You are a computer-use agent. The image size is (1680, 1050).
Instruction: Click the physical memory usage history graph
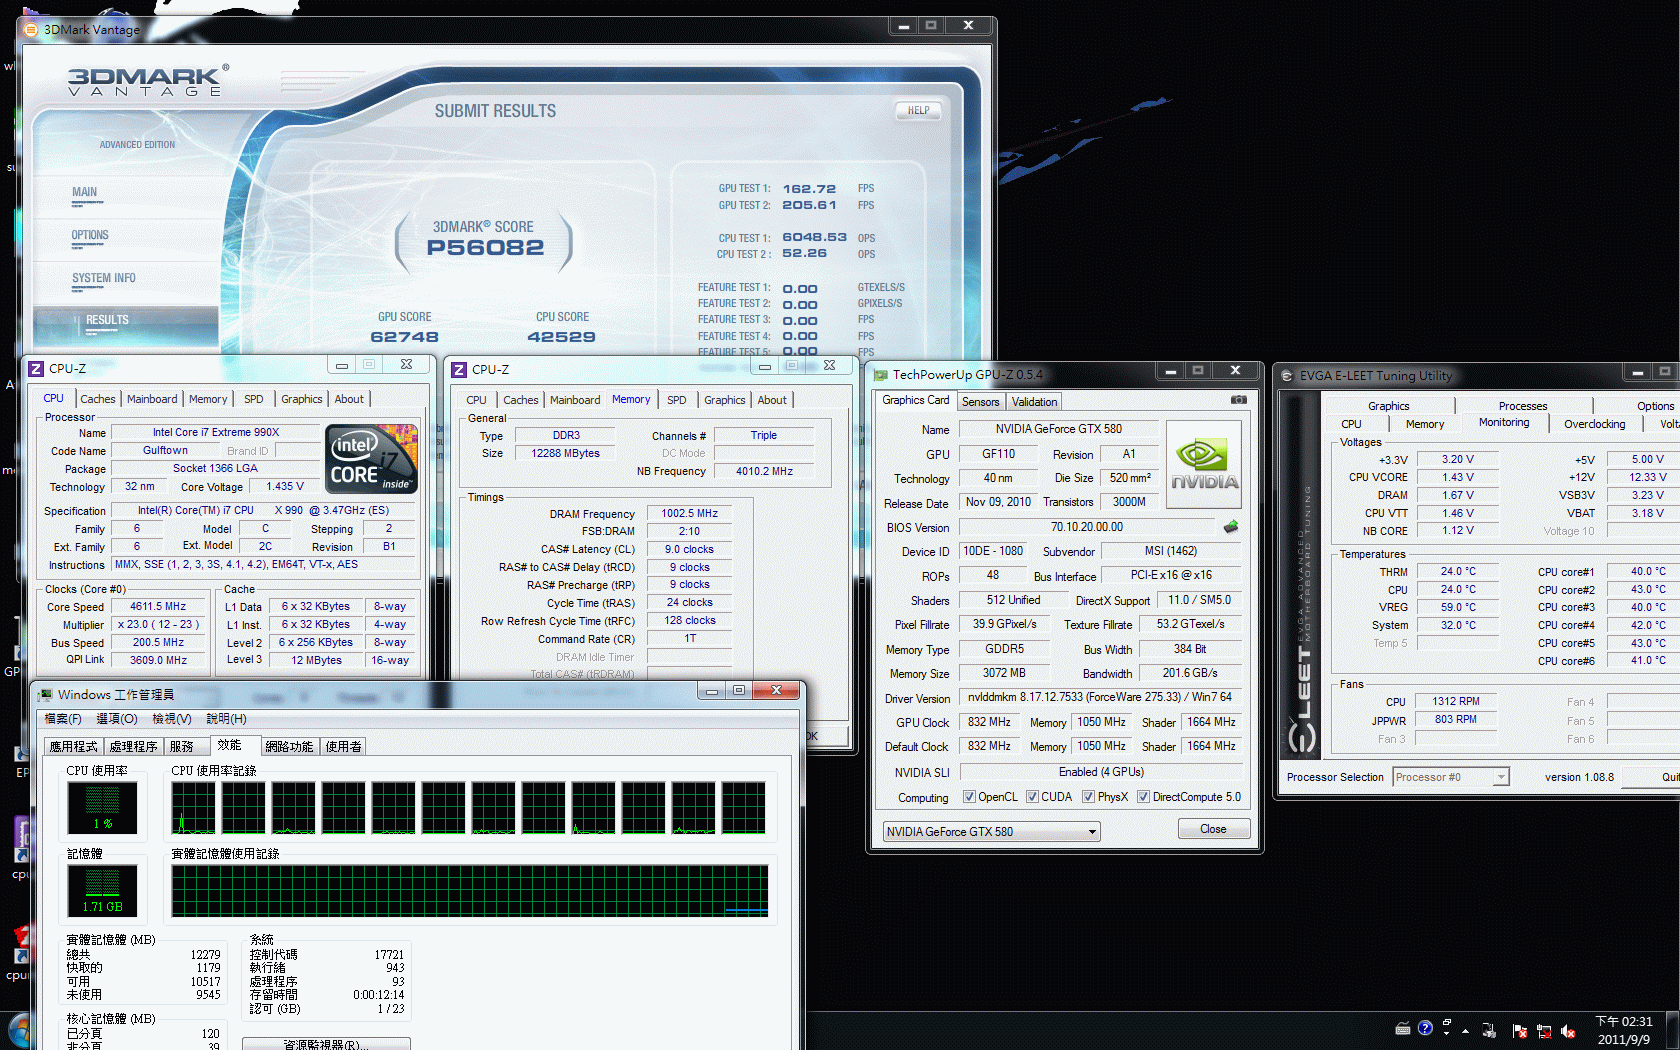tap(470, 891)
